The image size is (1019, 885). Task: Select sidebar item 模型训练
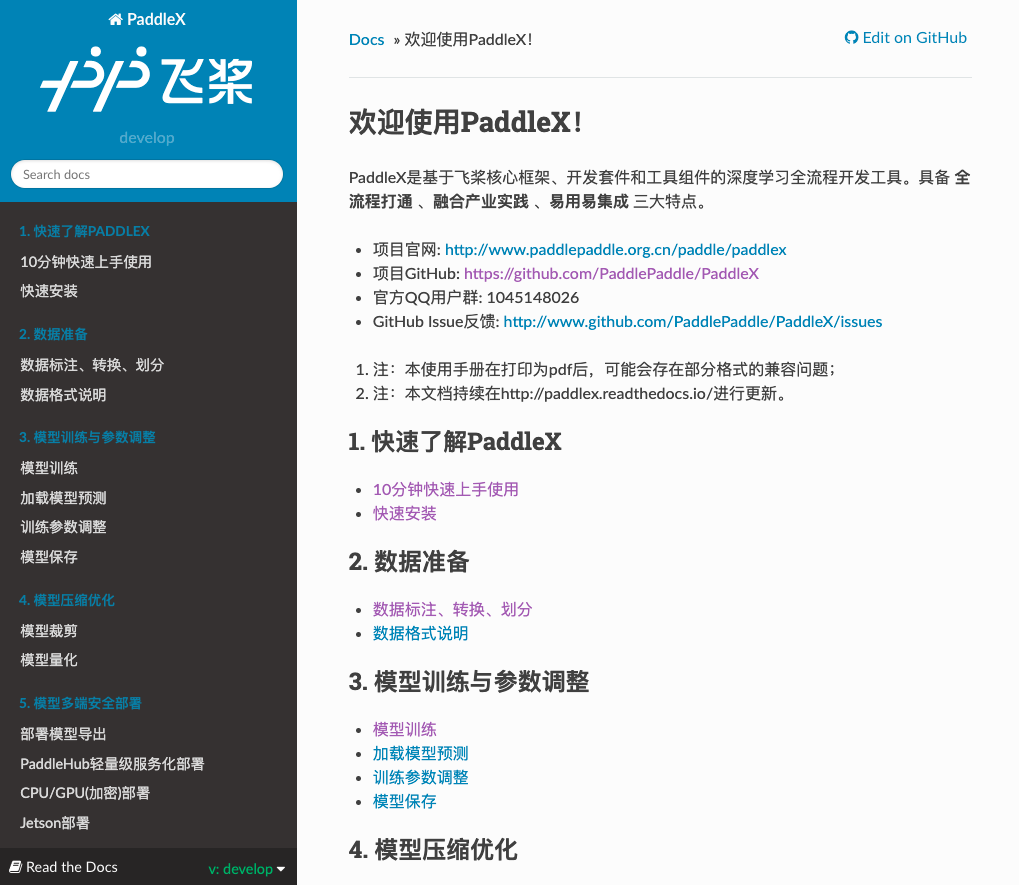click(x=49, y=468)
